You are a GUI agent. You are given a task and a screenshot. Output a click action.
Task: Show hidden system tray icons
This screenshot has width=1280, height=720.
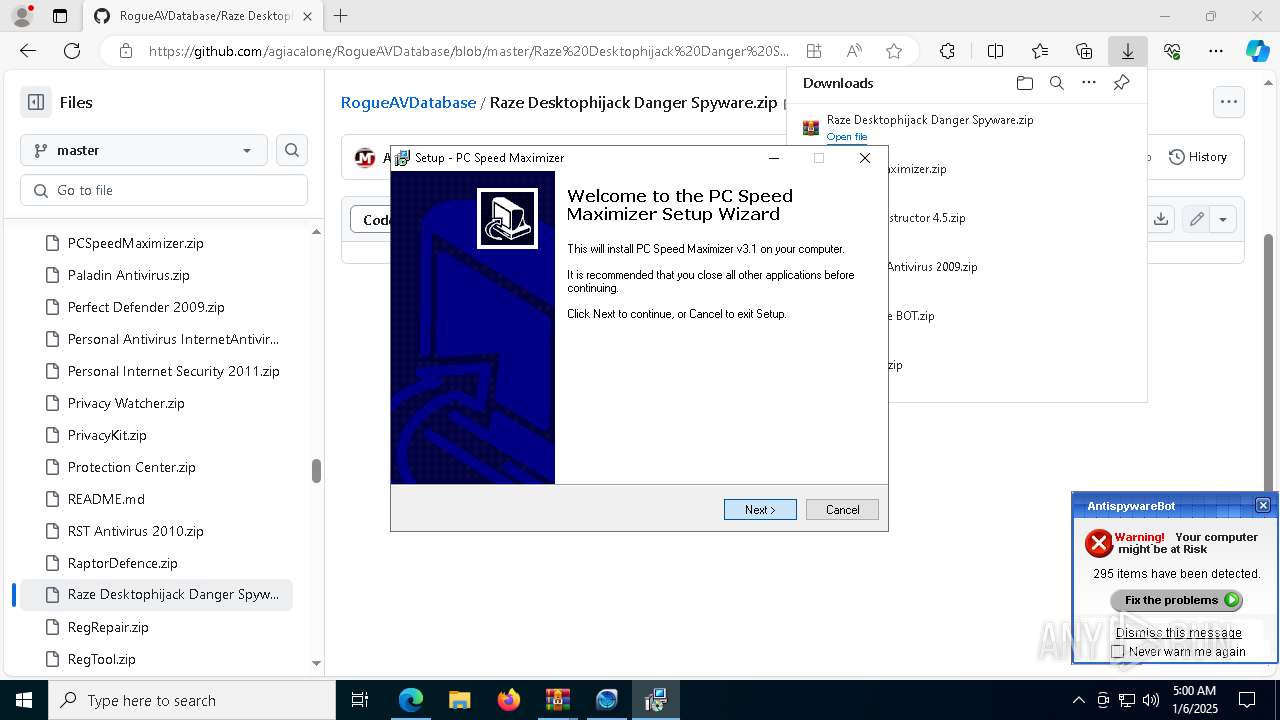tap(1078, 700)
